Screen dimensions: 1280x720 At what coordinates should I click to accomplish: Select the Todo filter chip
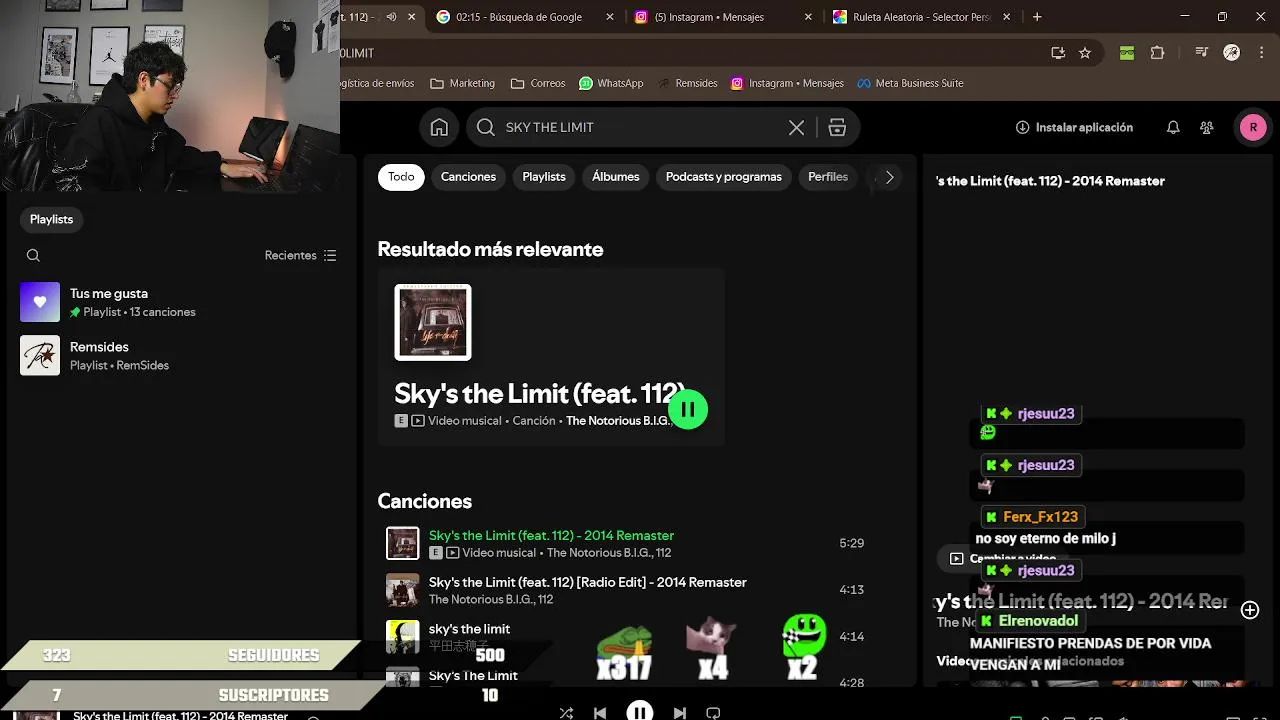pyautogui.click(x=401, y=177)
